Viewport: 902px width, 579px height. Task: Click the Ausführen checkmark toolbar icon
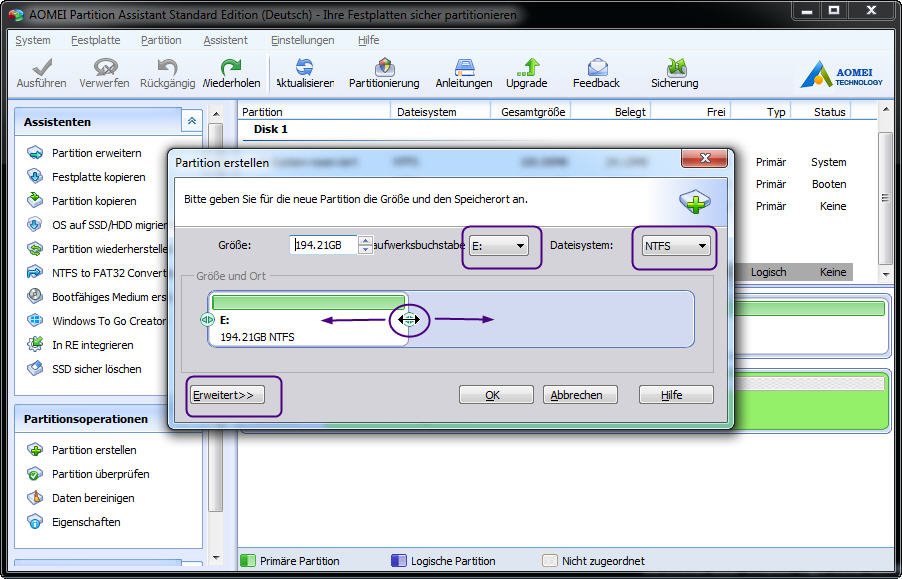coord(41,68)
